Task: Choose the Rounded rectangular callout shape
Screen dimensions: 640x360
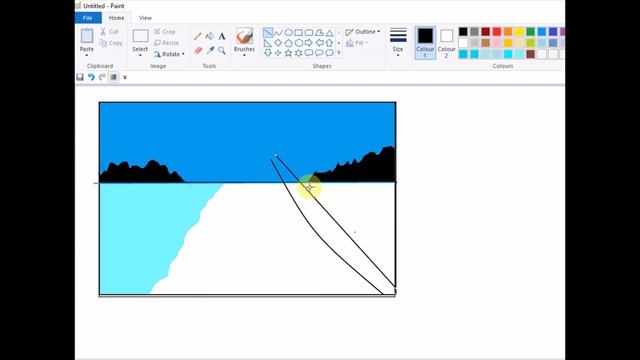Action: pyautogui.click(x=309, y=53)
